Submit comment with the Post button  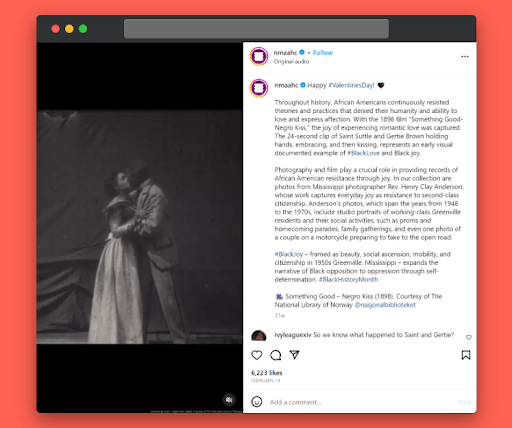(x=464, y=402)
